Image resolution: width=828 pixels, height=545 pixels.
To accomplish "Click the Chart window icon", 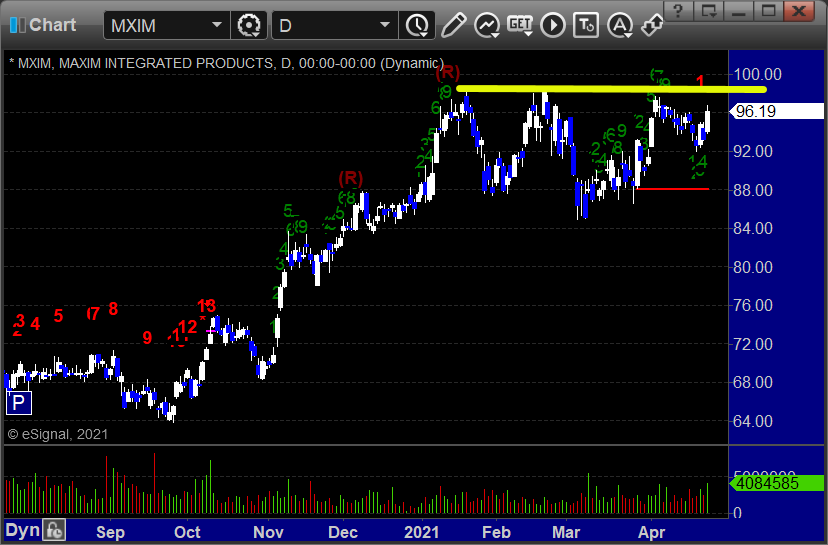I will click(x=17, y=25).
